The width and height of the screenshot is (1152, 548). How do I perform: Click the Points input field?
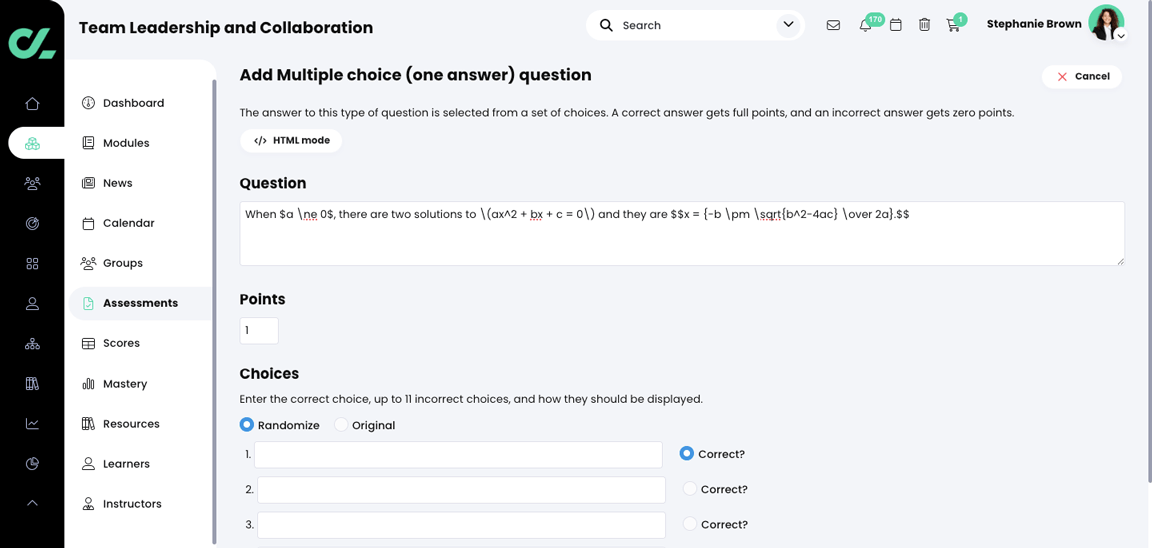tap(259, 331)
